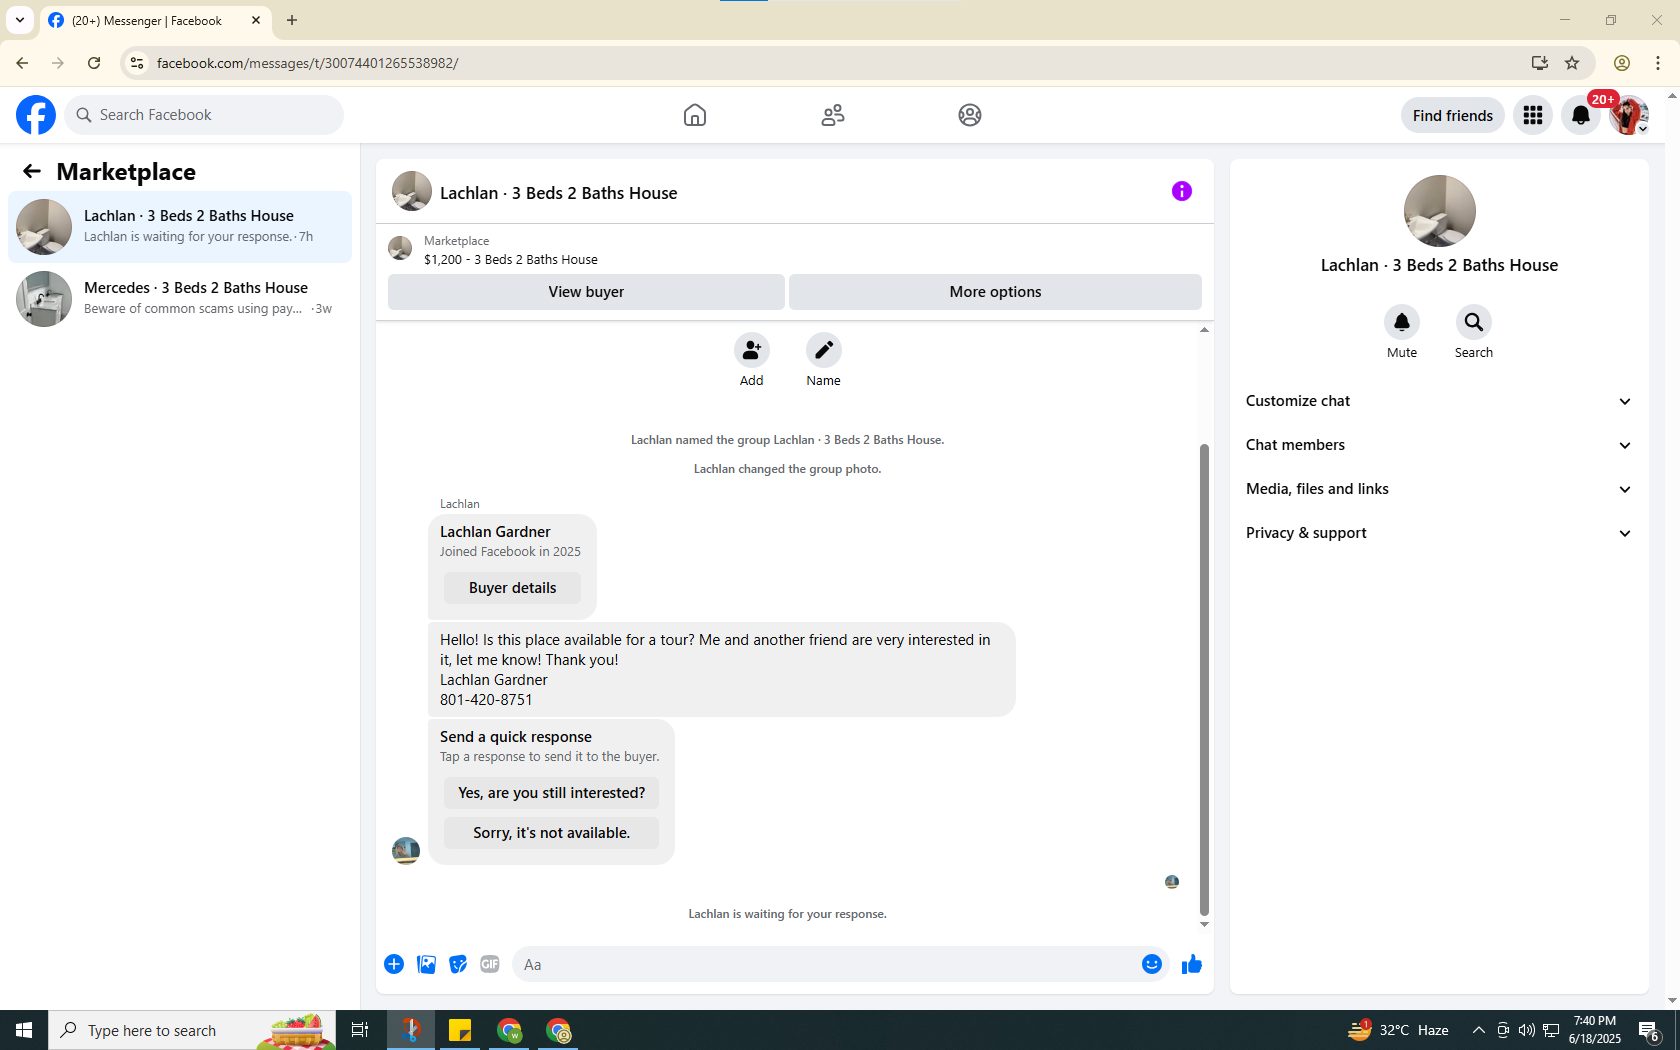This screenshot has height=1050, width=1680.
Task: Click View buyer button
Action: coord(586,292)
